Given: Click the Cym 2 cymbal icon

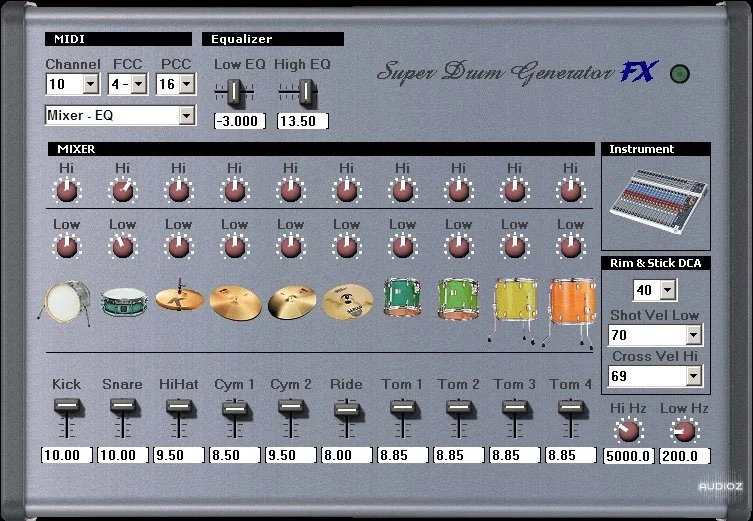Looking at the screenshot, I should [x=292, y=302].
